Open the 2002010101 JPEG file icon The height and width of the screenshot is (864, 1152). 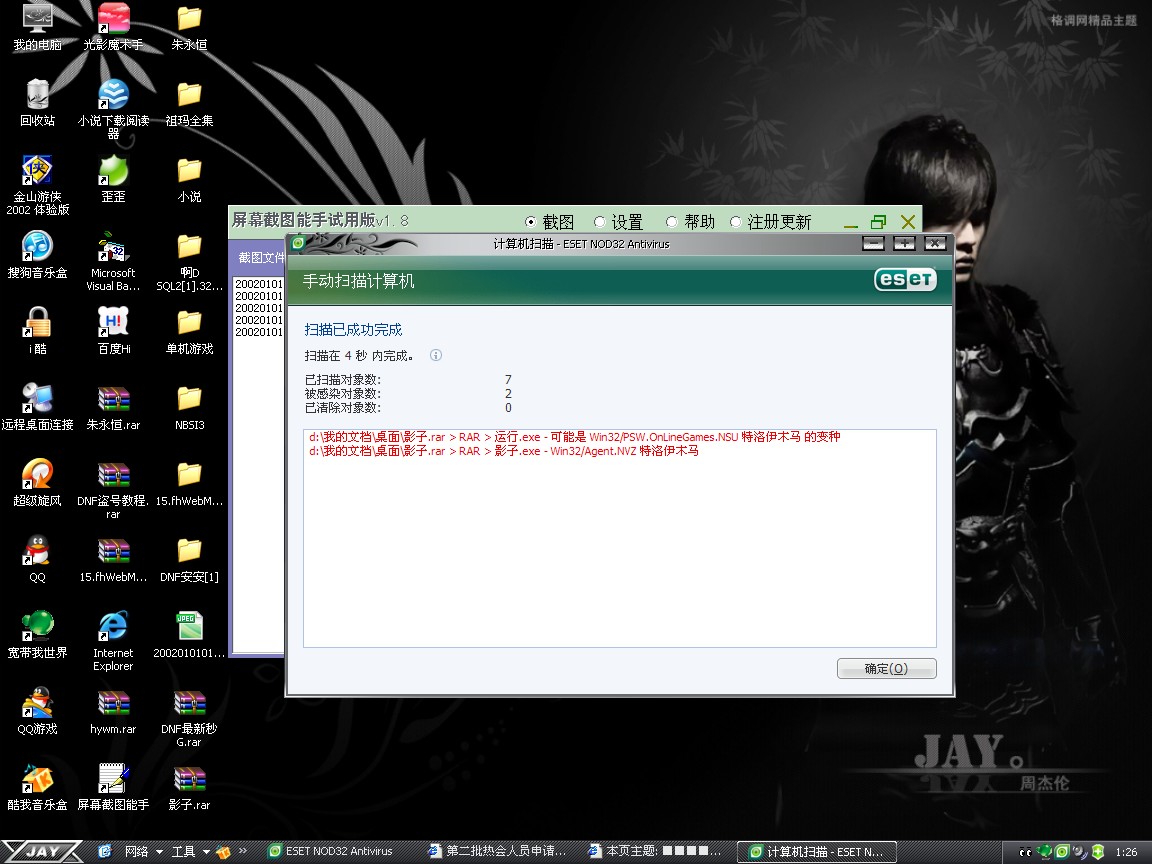[190, 635]
